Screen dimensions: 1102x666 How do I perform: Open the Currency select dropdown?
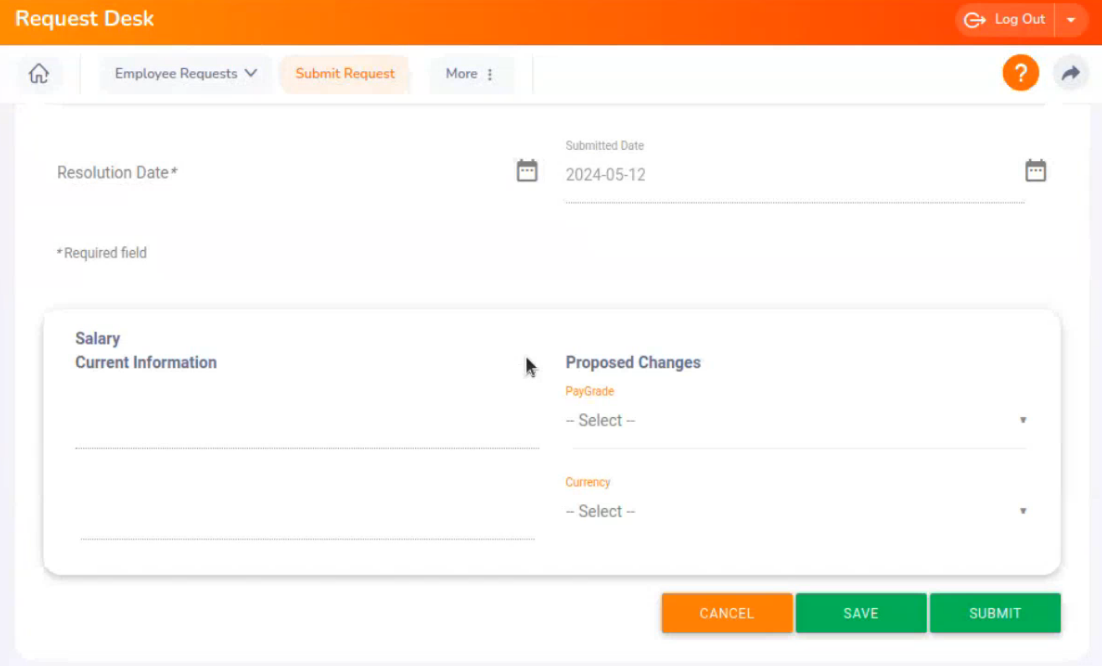click(x=796, y=512)
